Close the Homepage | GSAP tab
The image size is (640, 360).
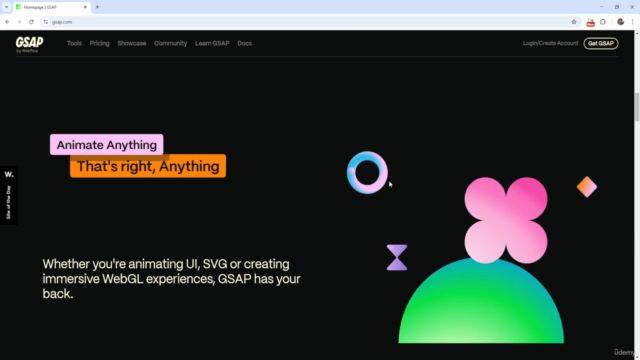click(x=85, y=7)
